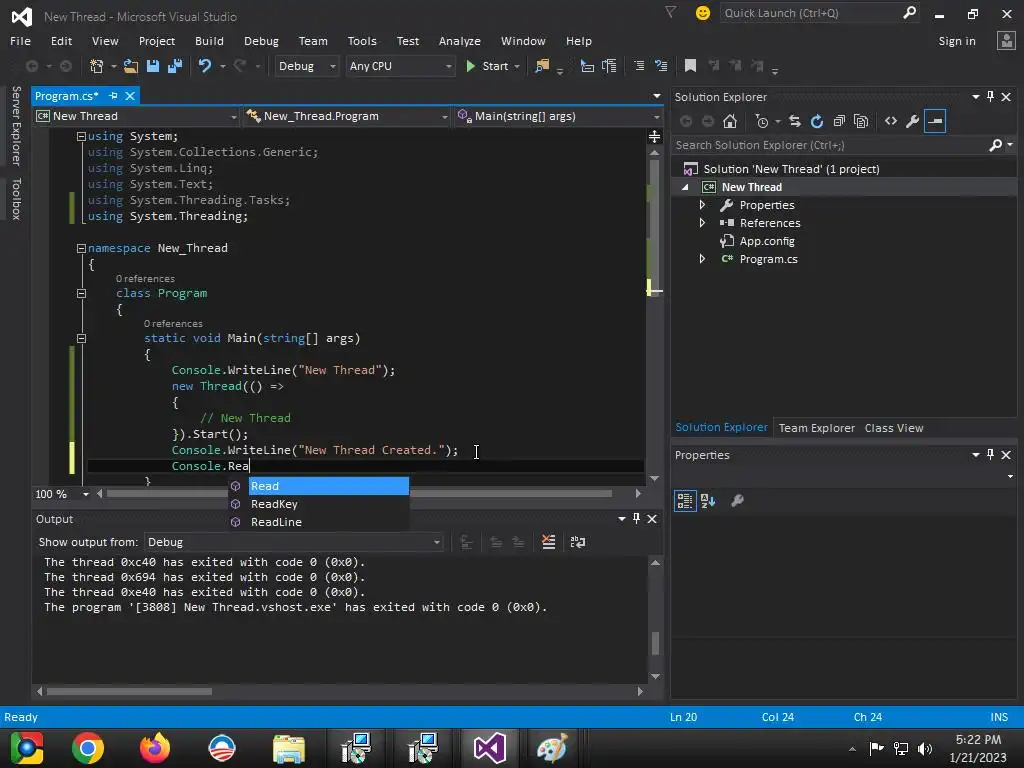Click the View Code icon in Solution Explorer
Screen dimensions: 1024x768
(x=891, y=121)
